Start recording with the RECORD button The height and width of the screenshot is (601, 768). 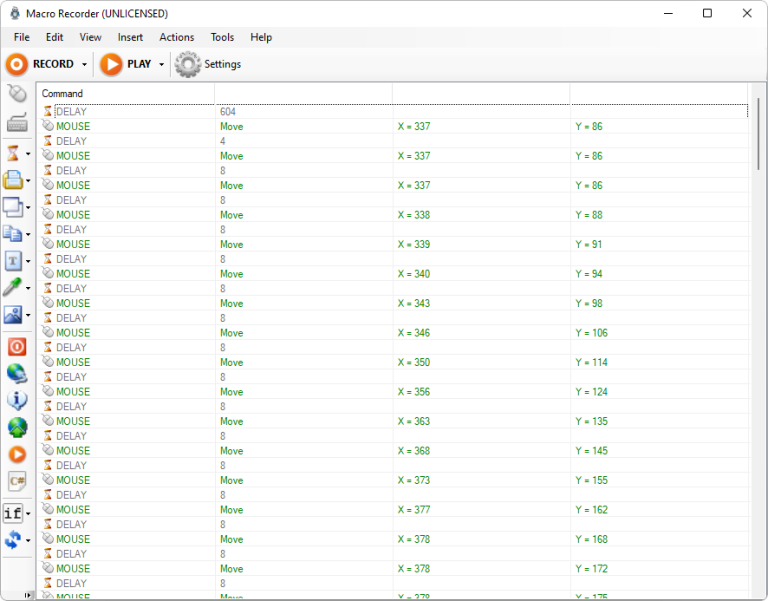pyautogui.click(x=42, y=64)
